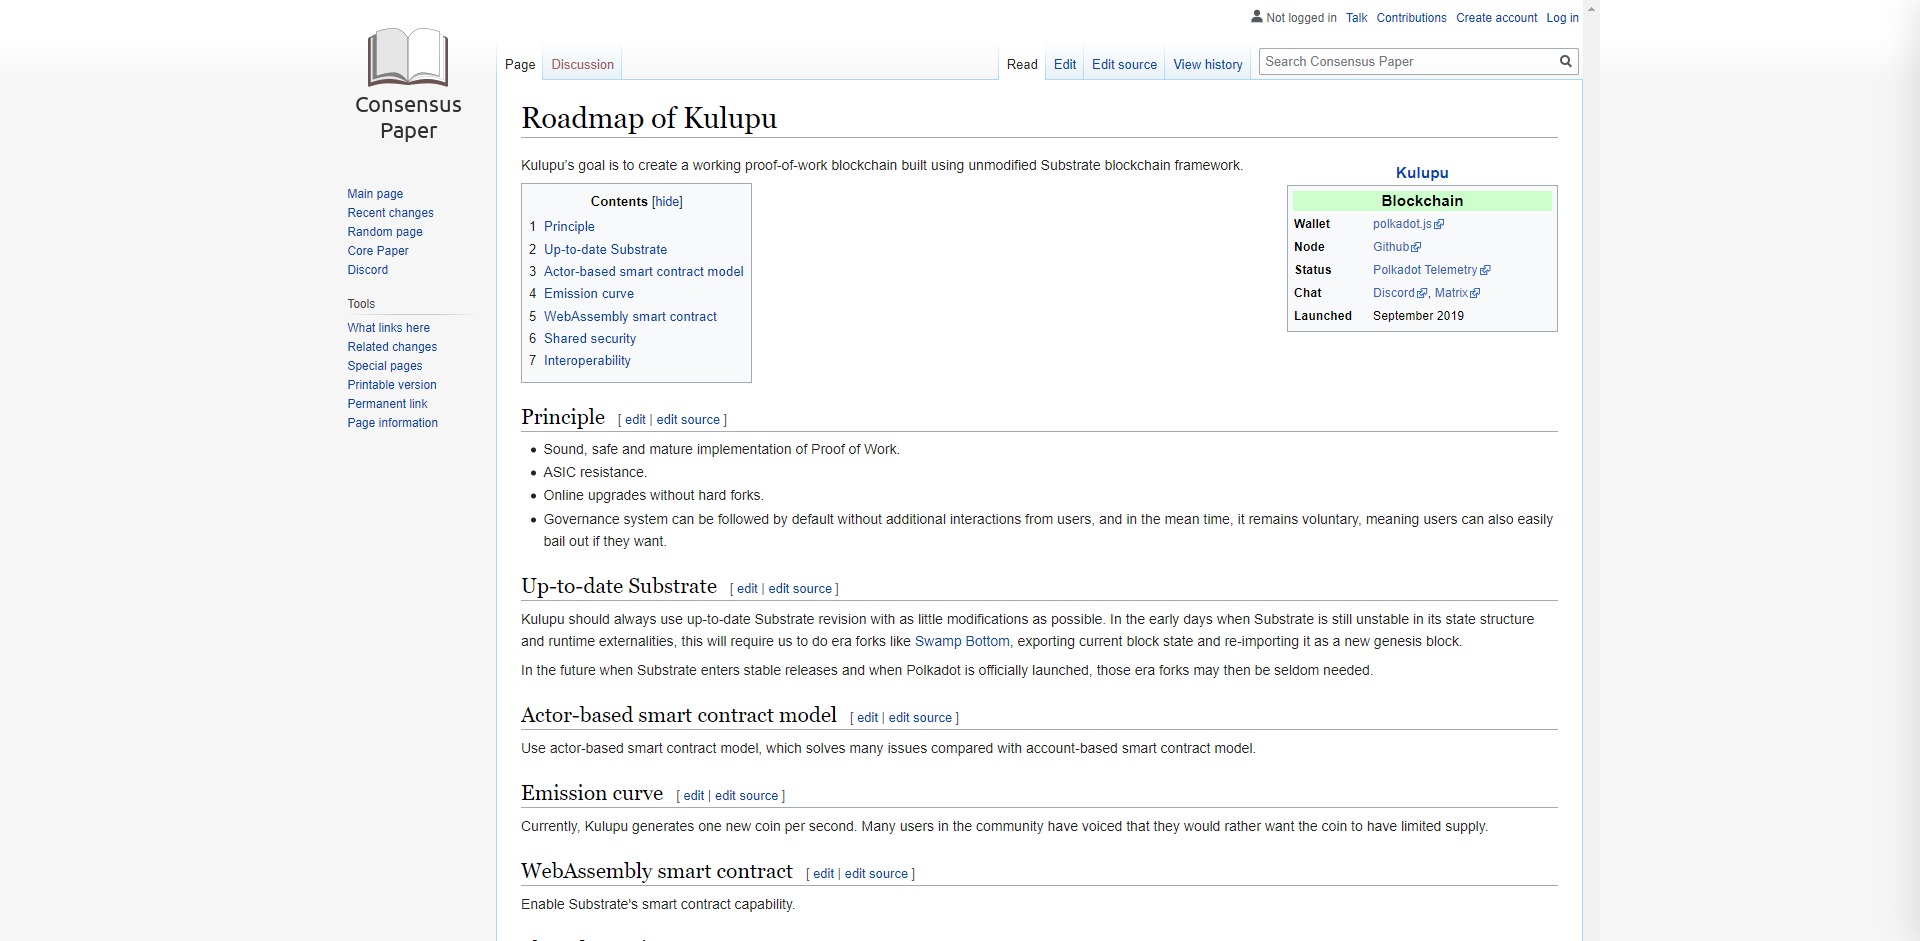The image size is (1920, 941).
Task: Click Create account
Action: (1496, 18)
